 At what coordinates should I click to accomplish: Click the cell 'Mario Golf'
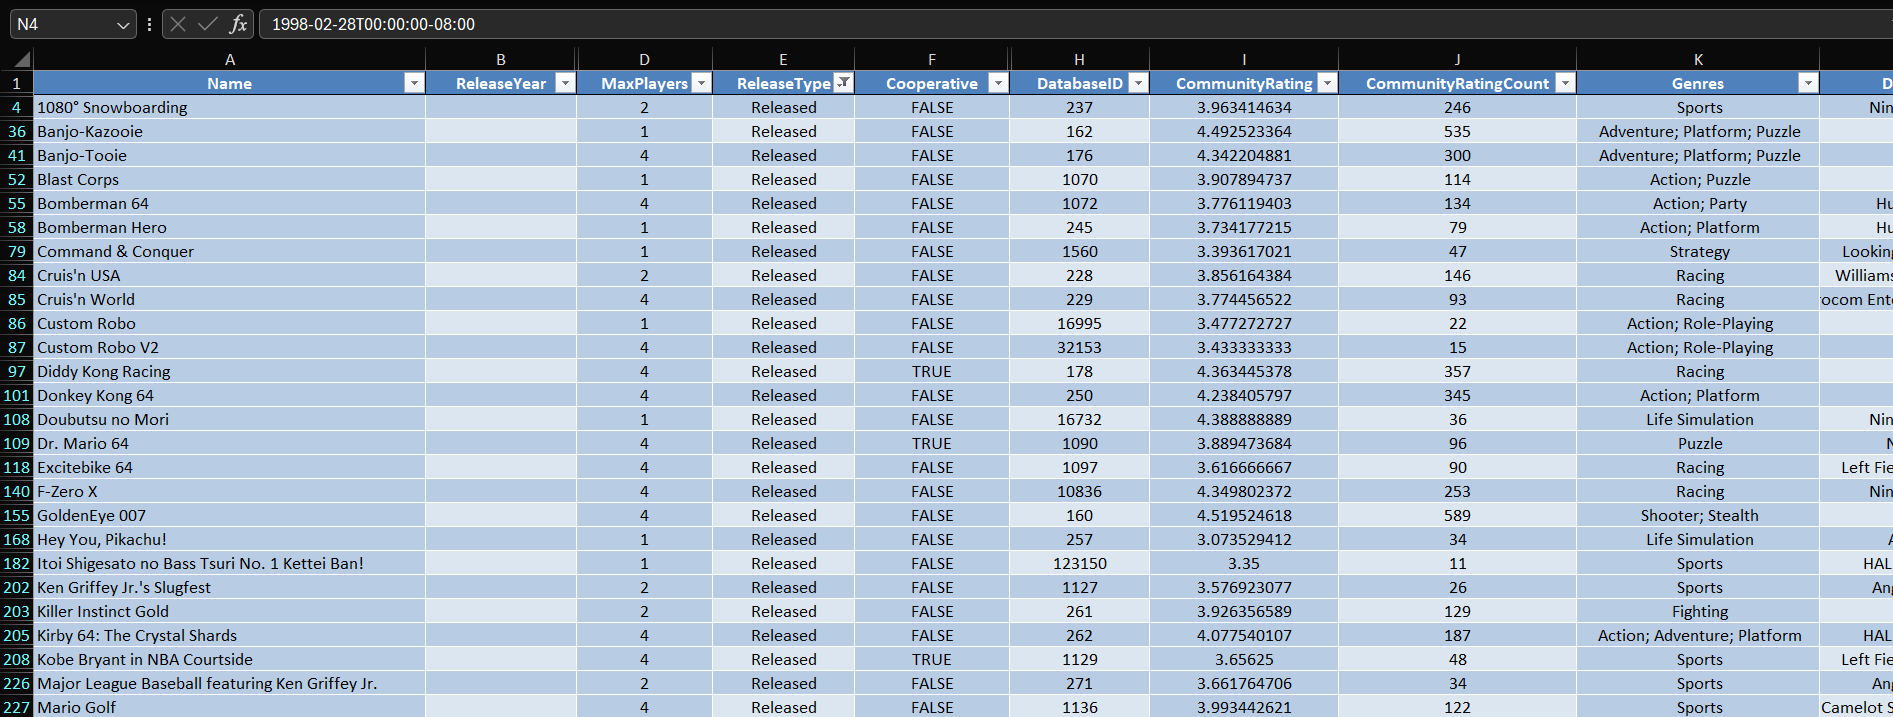230,707
